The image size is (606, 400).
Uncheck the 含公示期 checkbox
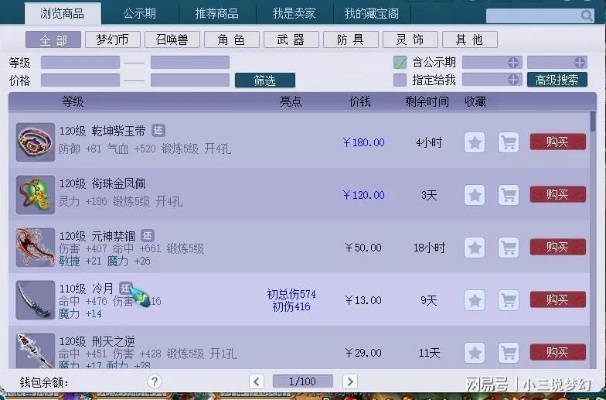(x=400, y=62)
